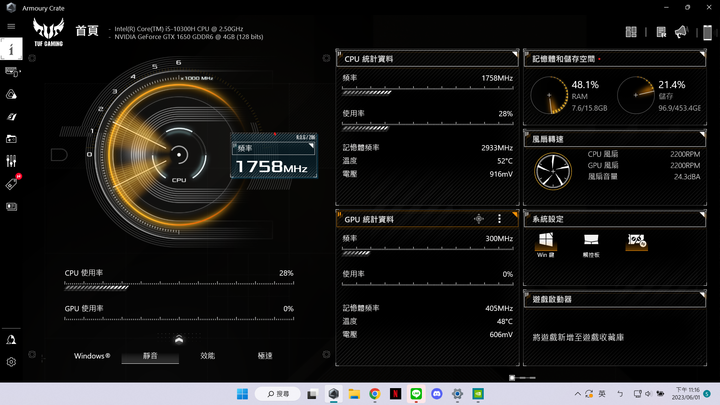Image resolution: width=720 pixels, height=405 pixels.
Task: Launch Chrome from the taskbar
Action: pyautogui.click(x=375, y=394)
